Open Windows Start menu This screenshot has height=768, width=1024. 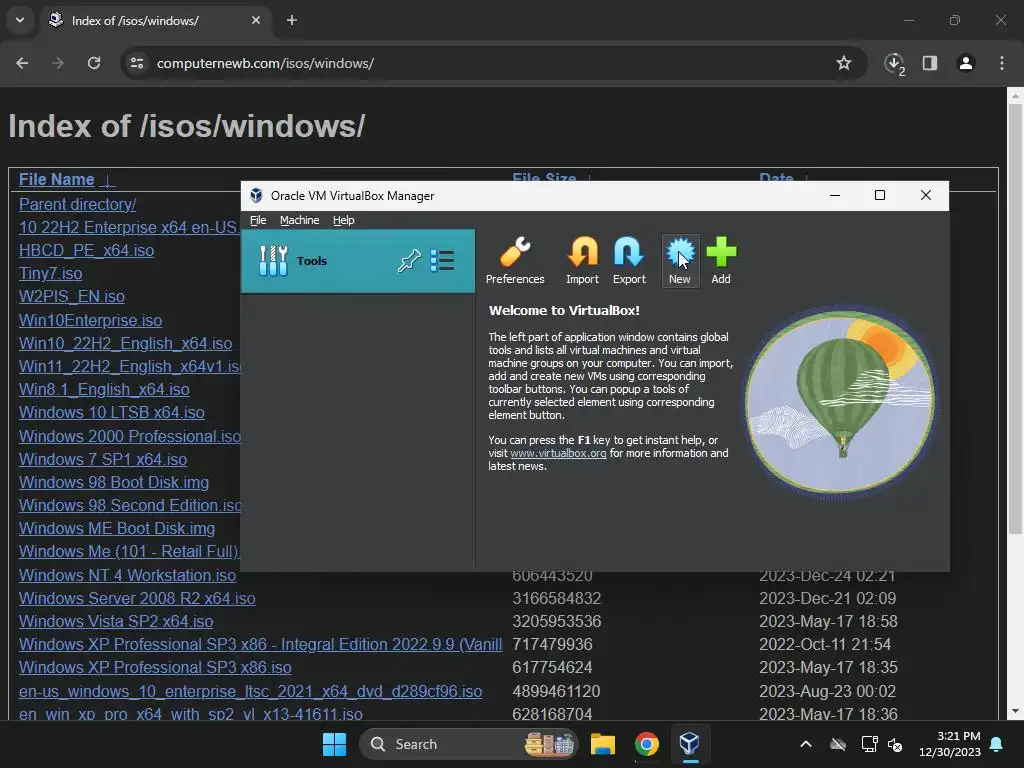(334, 744)
